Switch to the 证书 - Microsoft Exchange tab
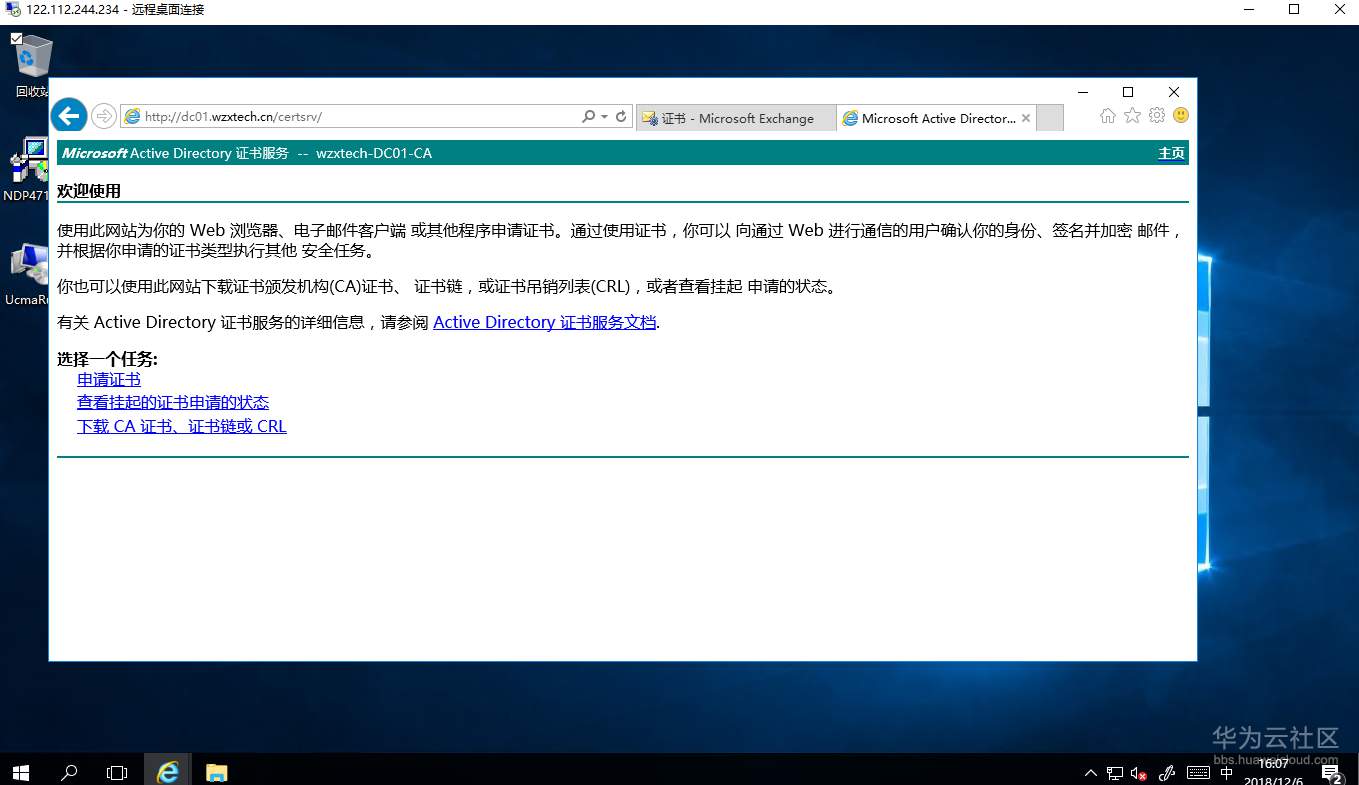This screenshot has width=1359, height=785. point(735,117)
